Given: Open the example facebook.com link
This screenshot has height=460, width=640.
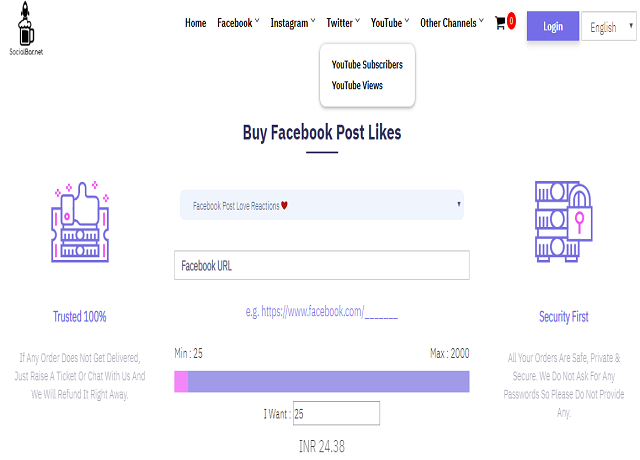Looking at the screenshot, I should click(x=322, y=312).
